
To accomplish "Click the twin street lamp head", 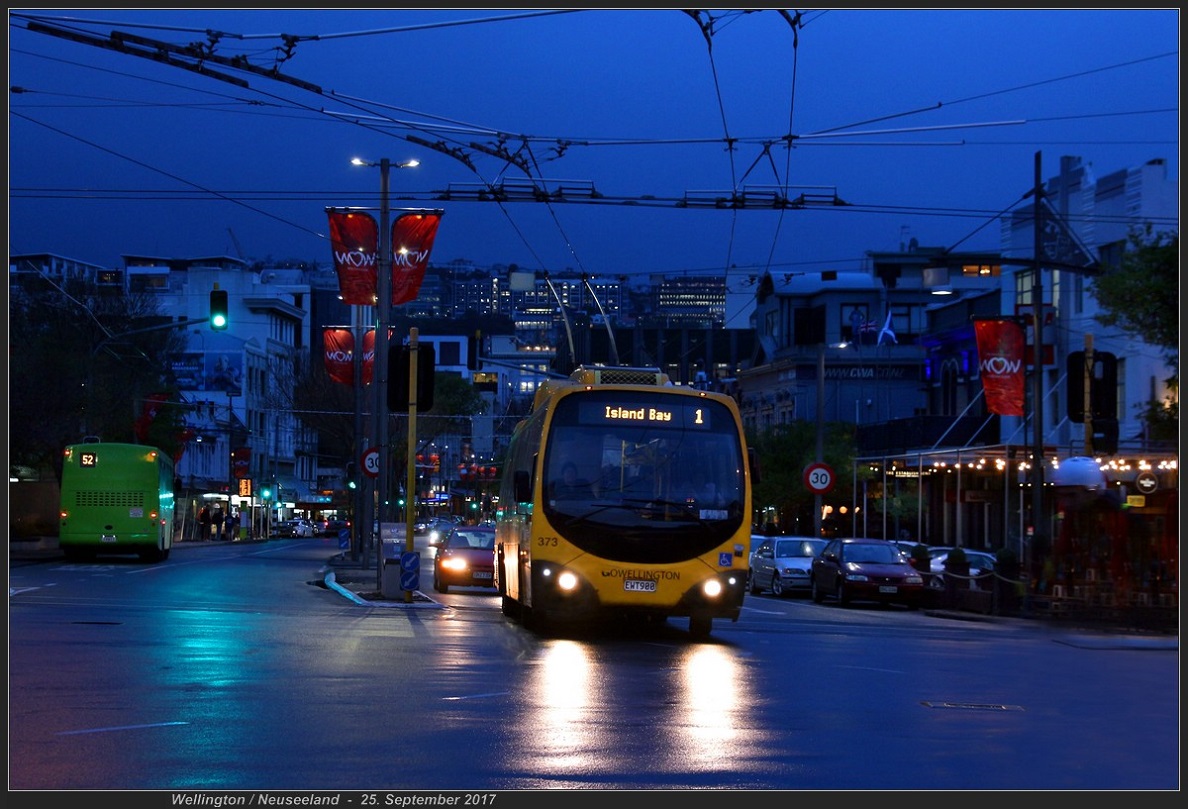I will pos(384,162).
